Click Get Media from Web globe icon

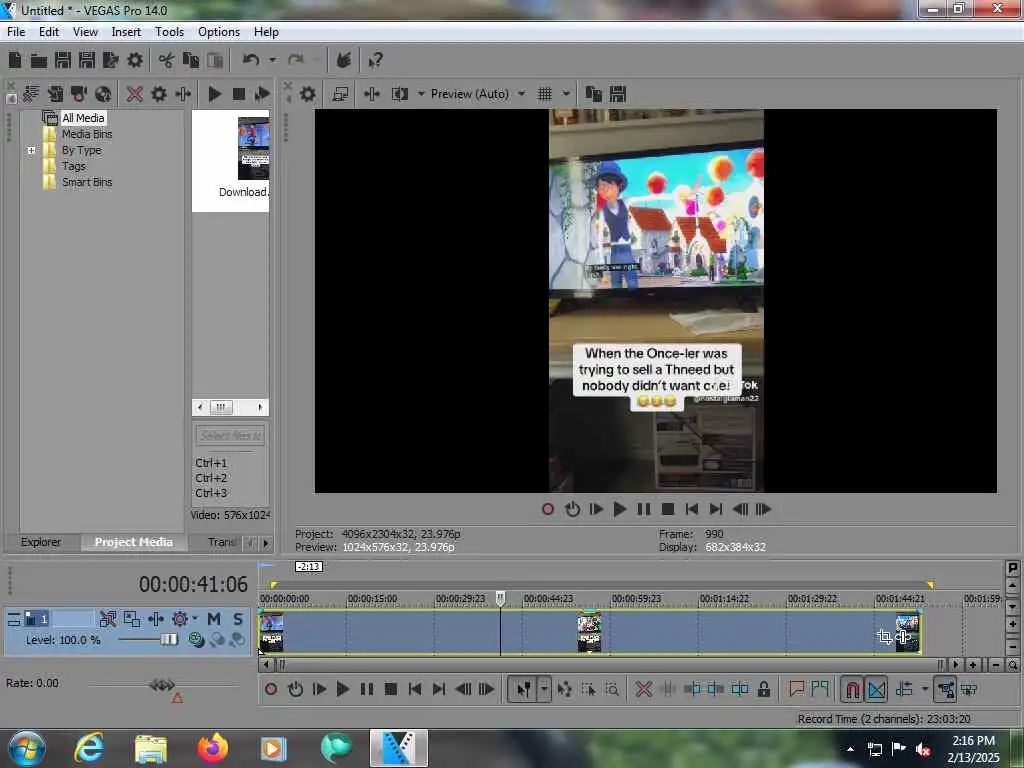[x=103, y=94]
